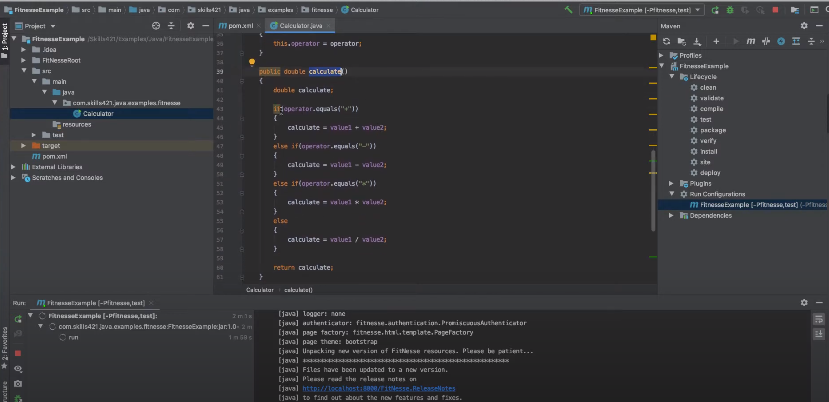Image resolution: width=829 pixels, height=402 pixels.
Task: Click the editor vertical scrollbar thumb
Action: pos(653,189)
